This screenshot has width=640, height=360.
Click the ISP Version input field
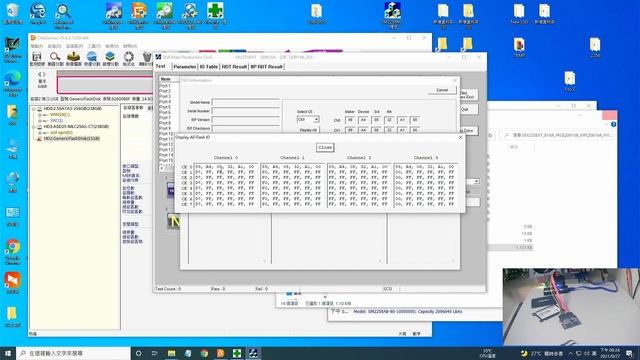(x=245, y=120)
